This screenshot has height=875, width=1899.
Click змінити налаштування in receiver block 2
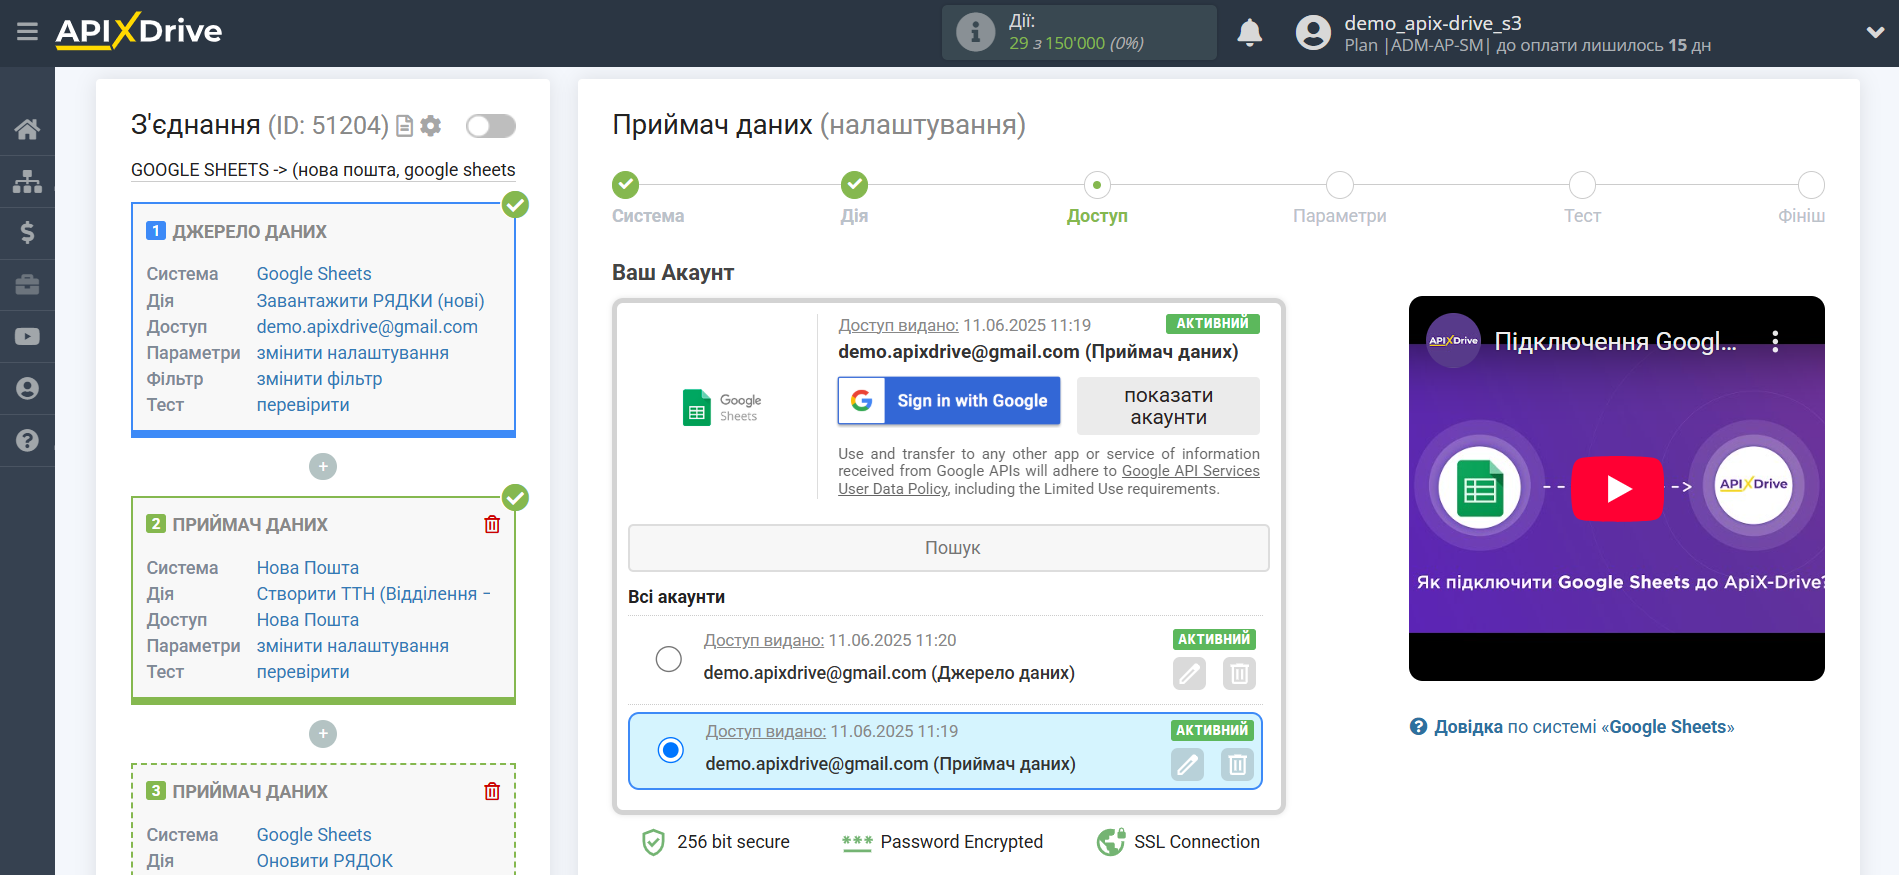pyautogui.click(x=352, y=646)
